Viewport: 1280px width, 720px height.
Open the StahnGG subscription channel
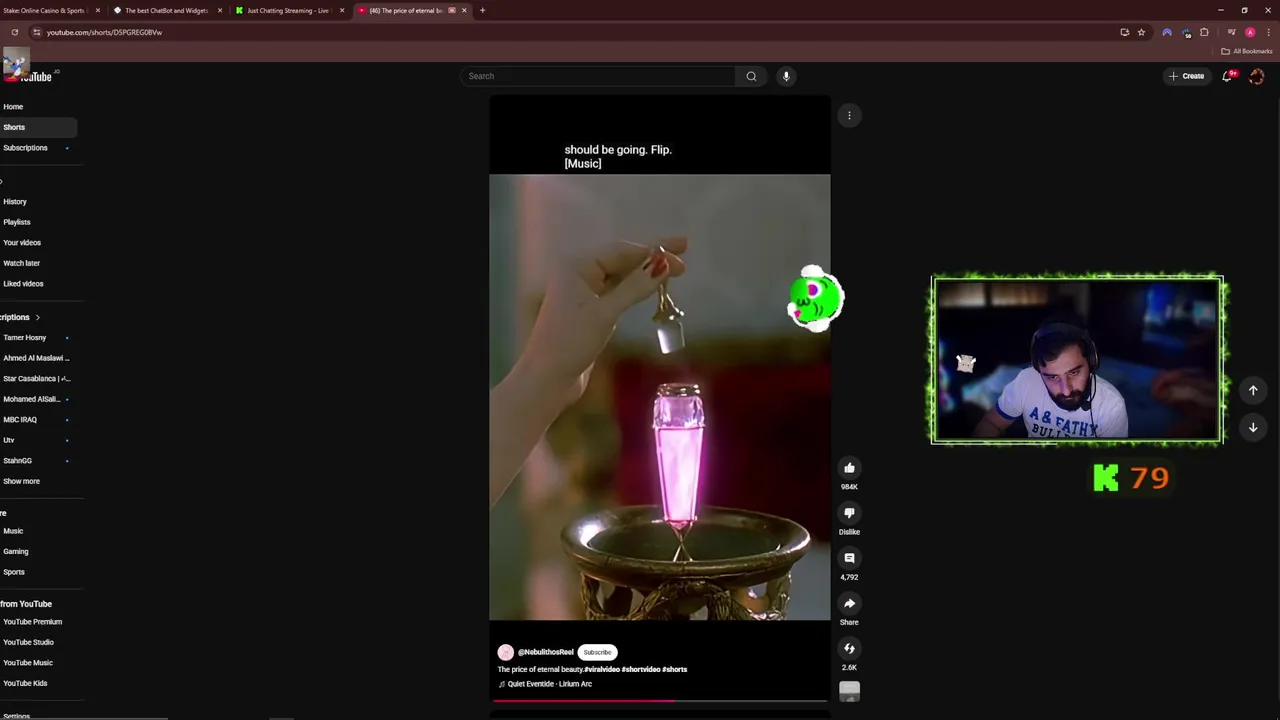pyautogui.click(x=18, y=461)
